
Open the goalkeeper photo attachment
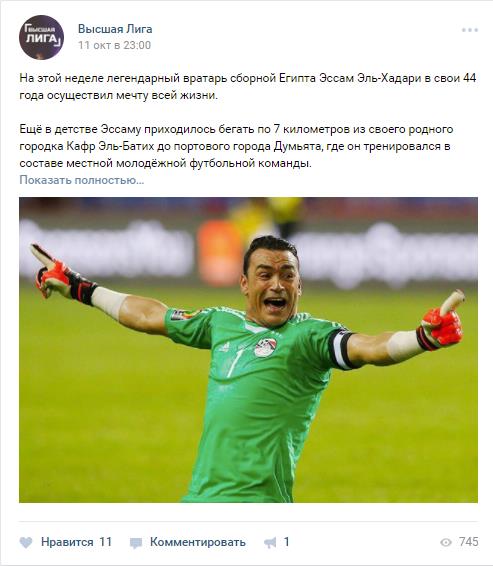(248, 350)
